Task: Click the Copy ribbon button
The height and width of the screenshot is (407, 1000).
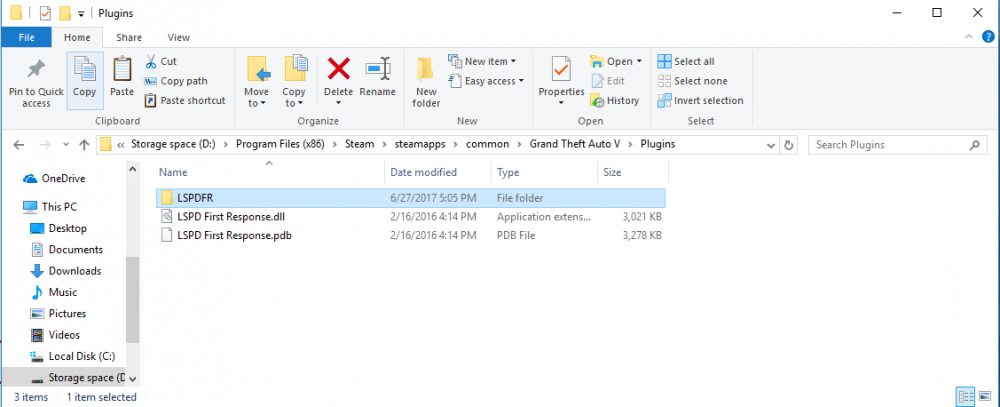Action: pos(84,80)
